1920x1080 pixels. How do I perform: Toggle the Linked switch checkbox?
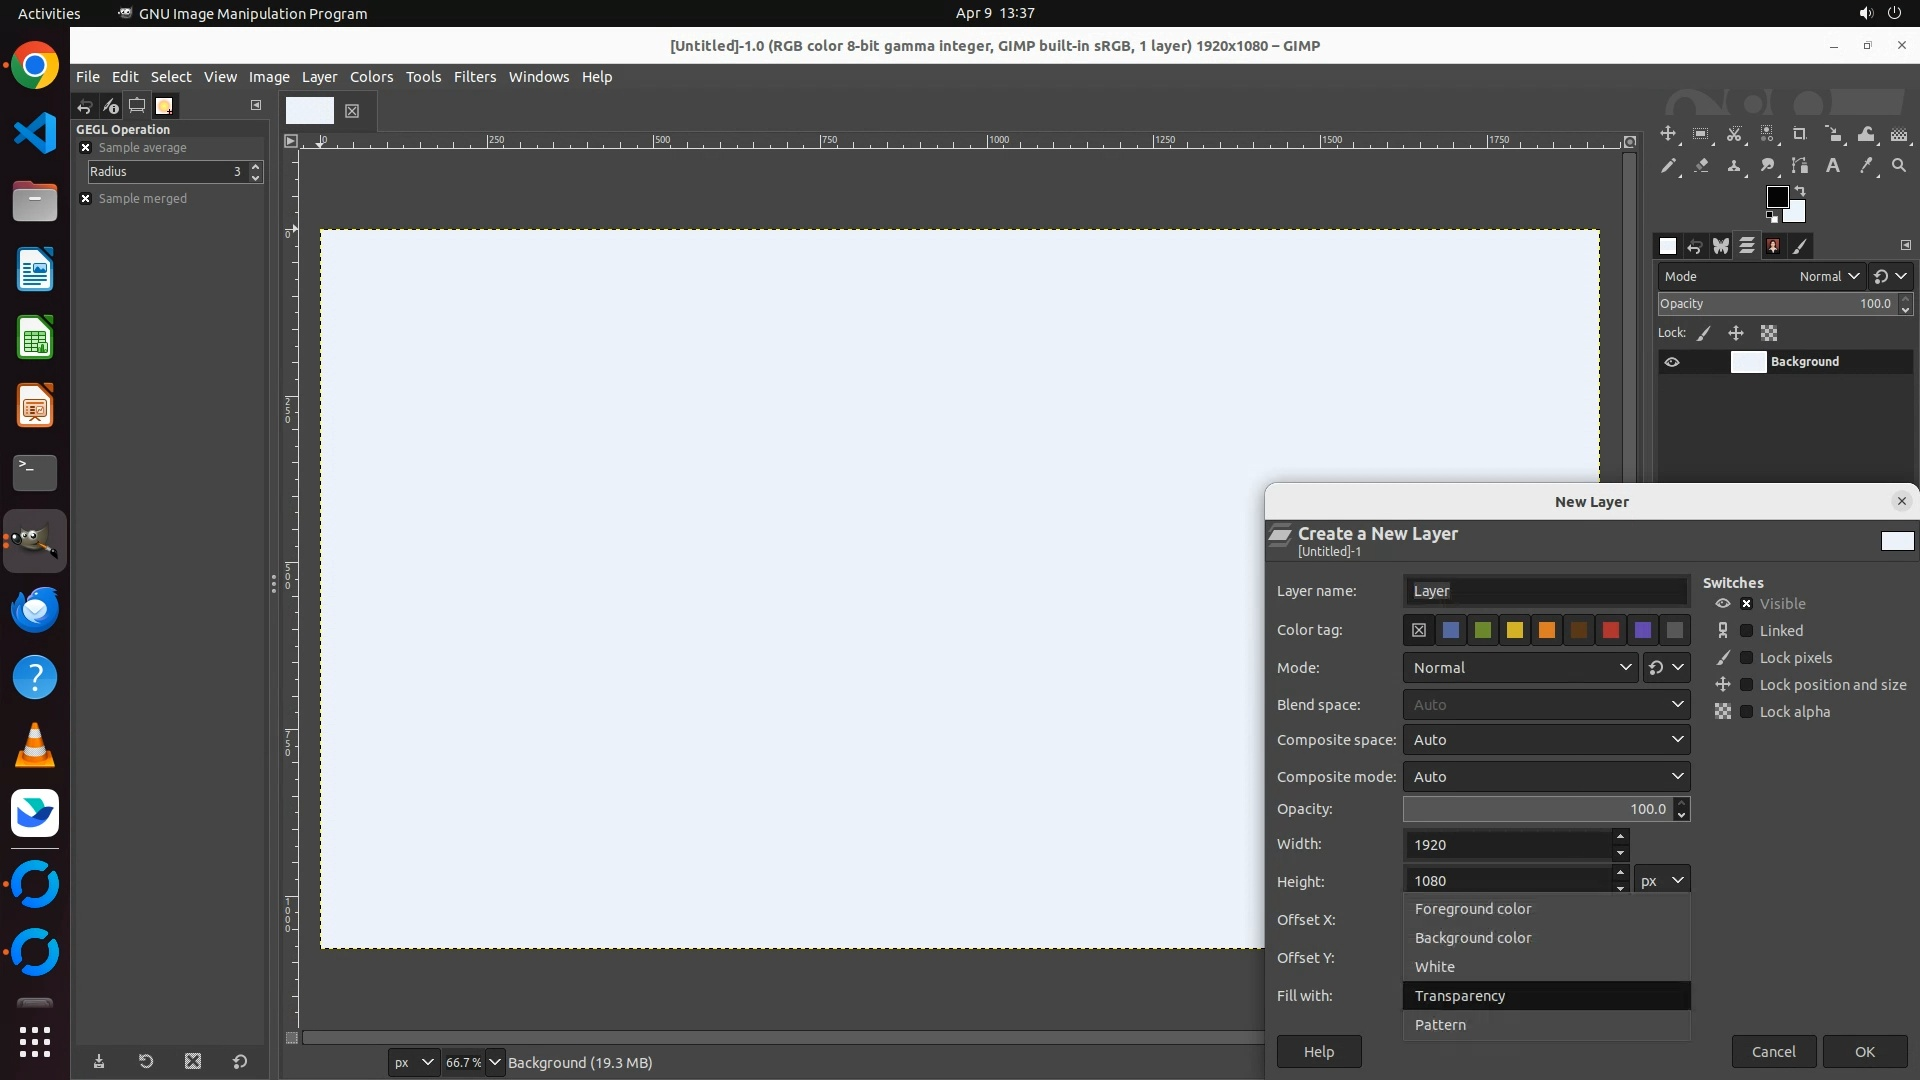(1746, 631)
